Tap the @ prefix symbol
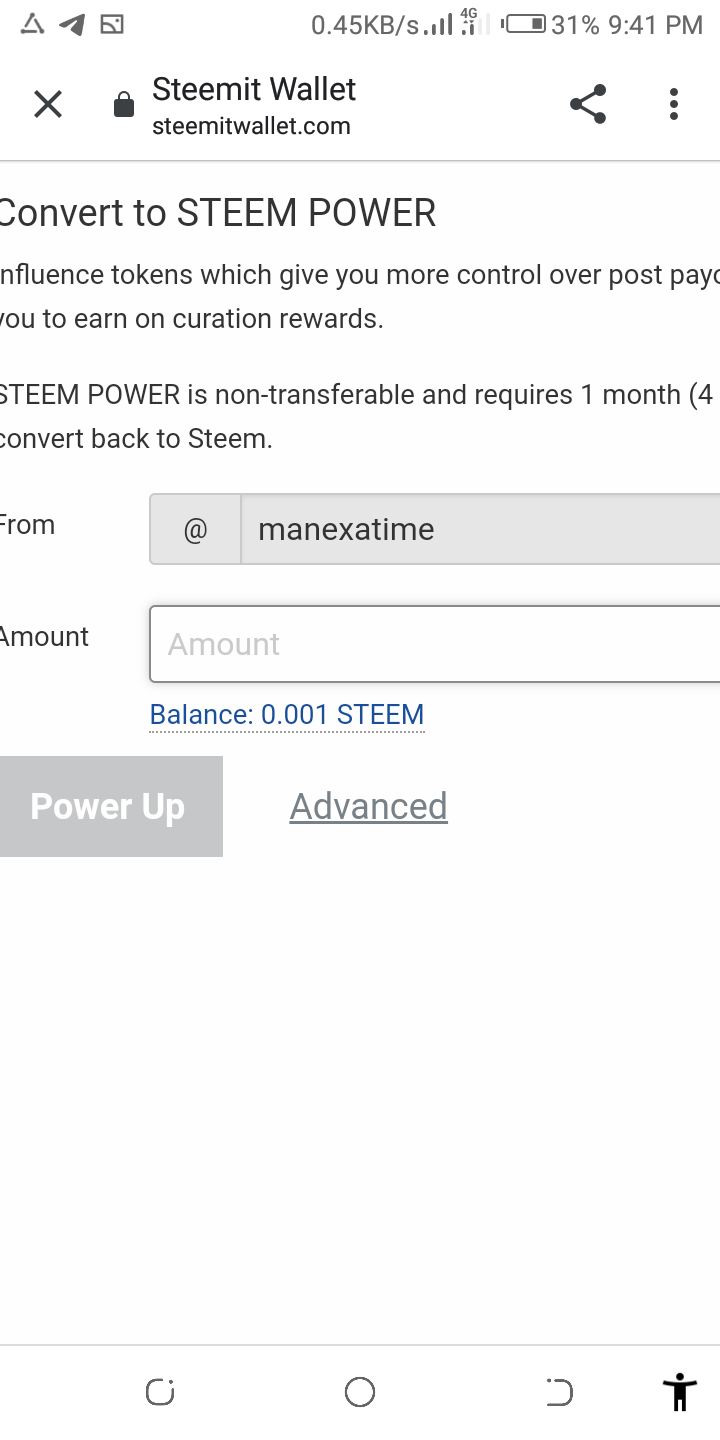Screen dimensions: 720x1440 pos(195,529)
